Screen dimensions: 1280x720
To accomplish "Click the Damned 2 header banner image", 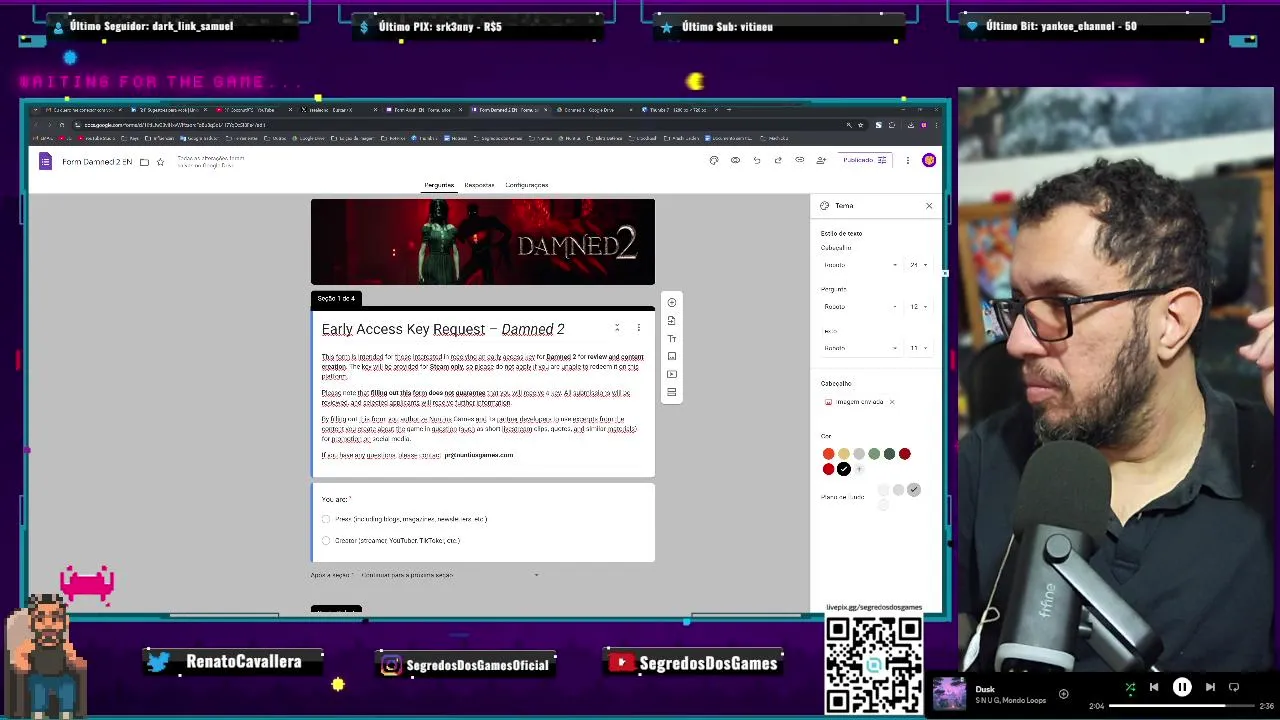I will click(483, 242).
